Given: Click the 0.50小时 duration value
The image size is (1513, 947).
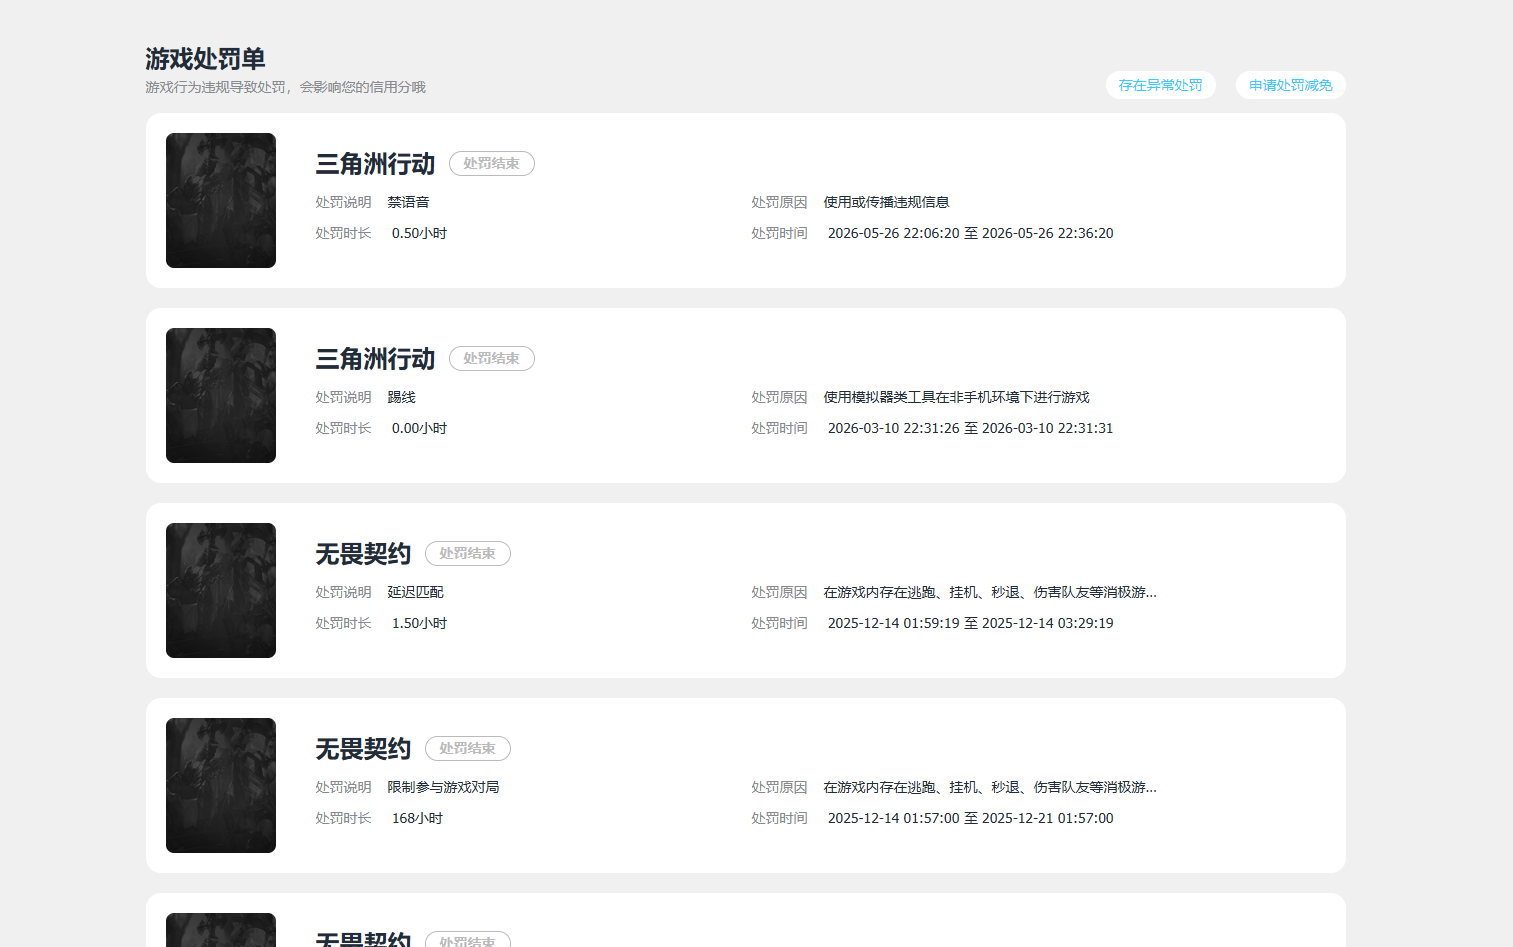Looking at the screenshot, I should [x=419, y=233].
